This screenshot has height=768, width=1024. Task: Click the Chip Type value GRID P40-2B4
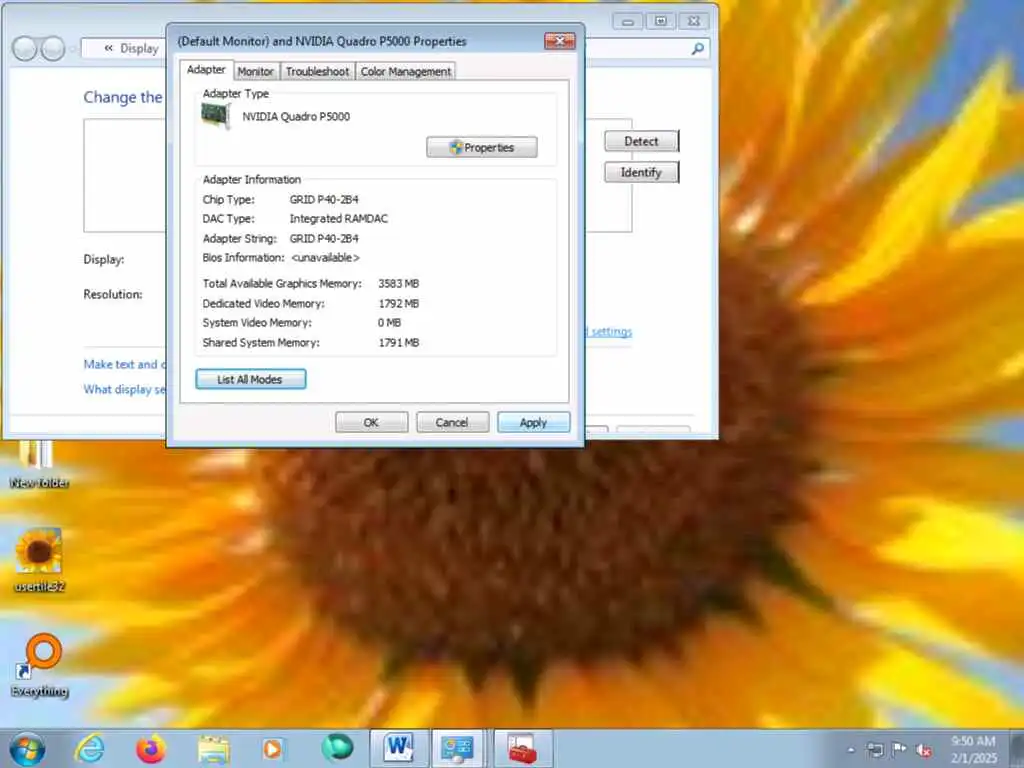(x=324, y=199)
